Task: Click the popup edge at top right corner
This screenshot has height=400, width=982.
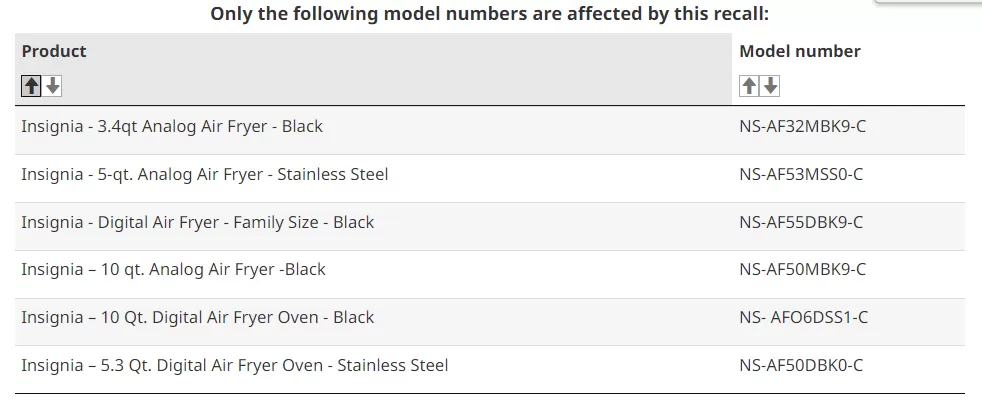Action: point(929,2)
